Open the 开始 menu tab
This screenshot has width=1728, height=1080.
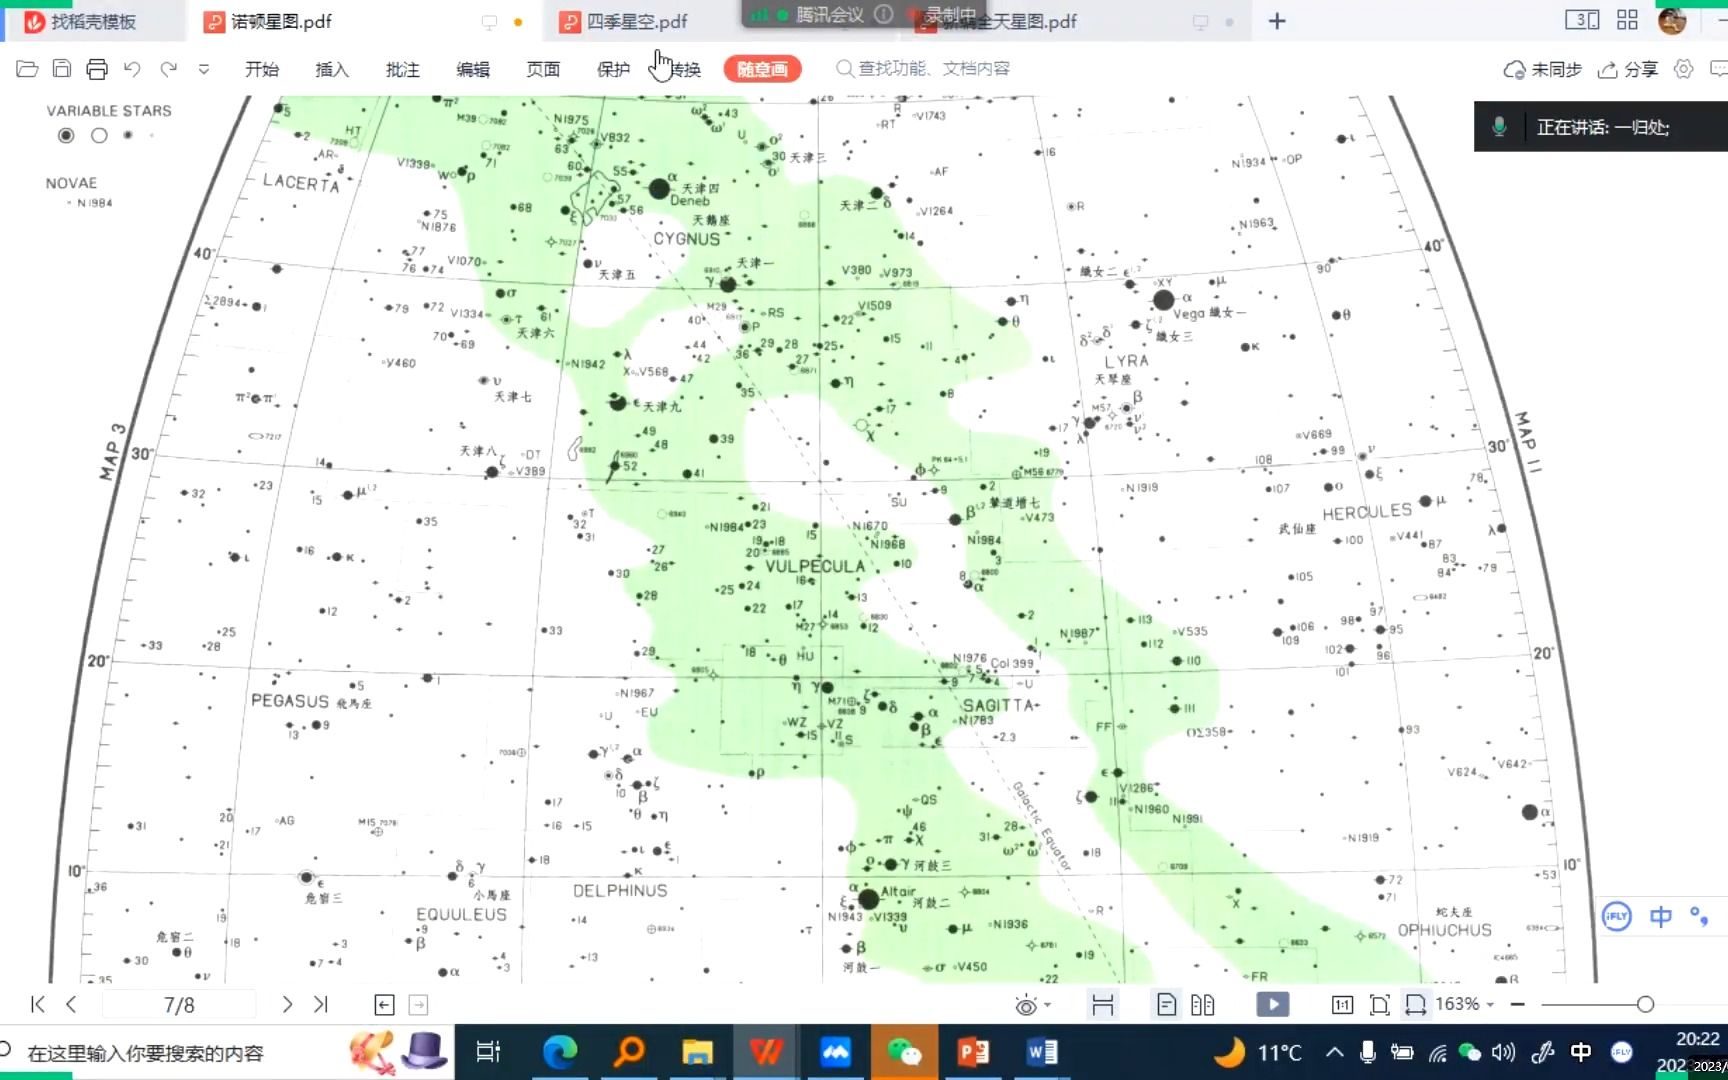[x=262, y=69]
